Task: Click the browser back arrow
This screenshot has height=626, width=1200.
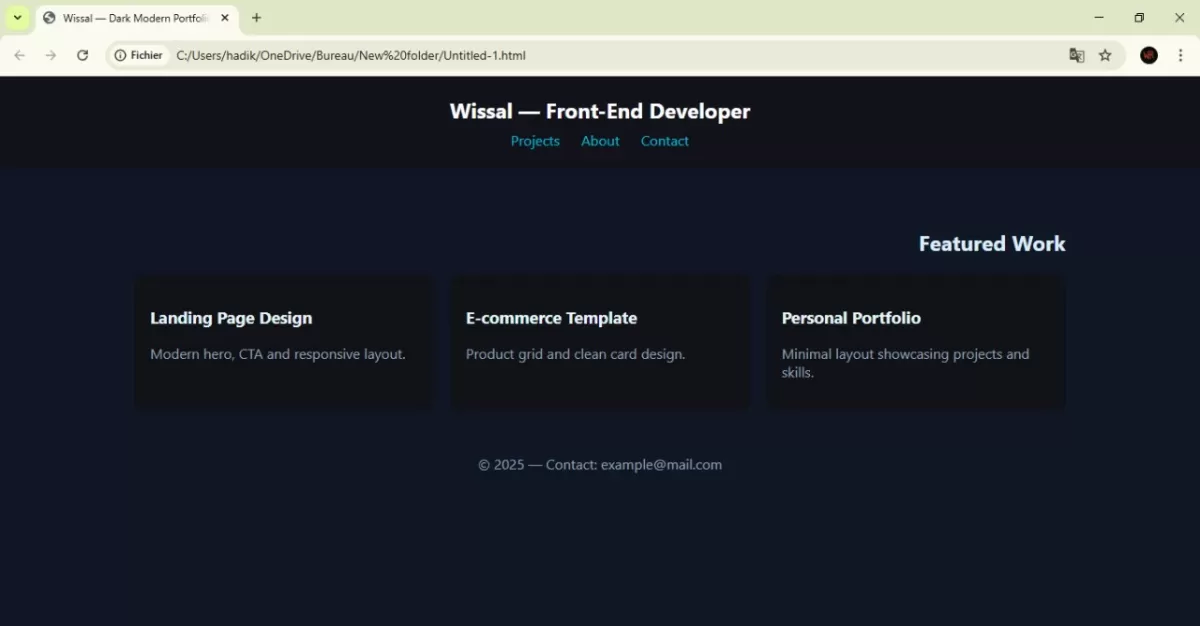Action: 20,55
